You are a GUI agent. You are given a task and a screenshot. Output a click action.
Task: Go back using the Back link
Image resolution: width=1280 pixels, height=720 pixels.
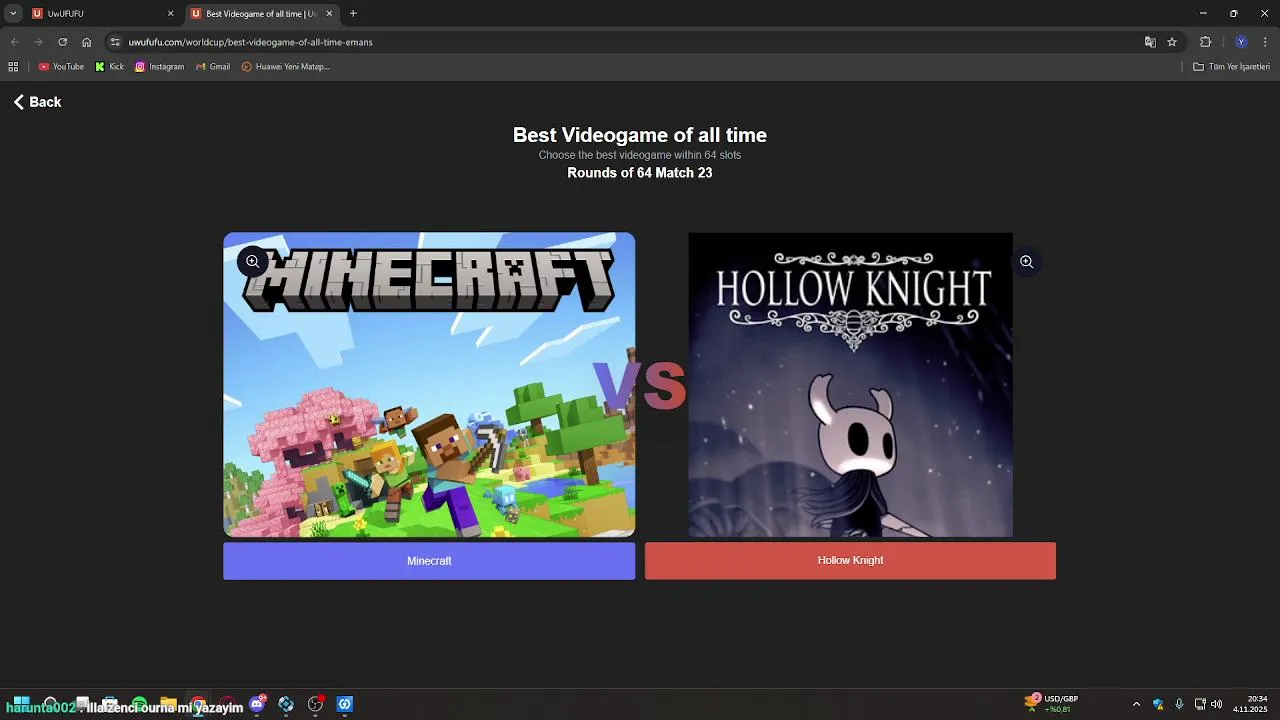pyautogui.click(x=37, y=102)
